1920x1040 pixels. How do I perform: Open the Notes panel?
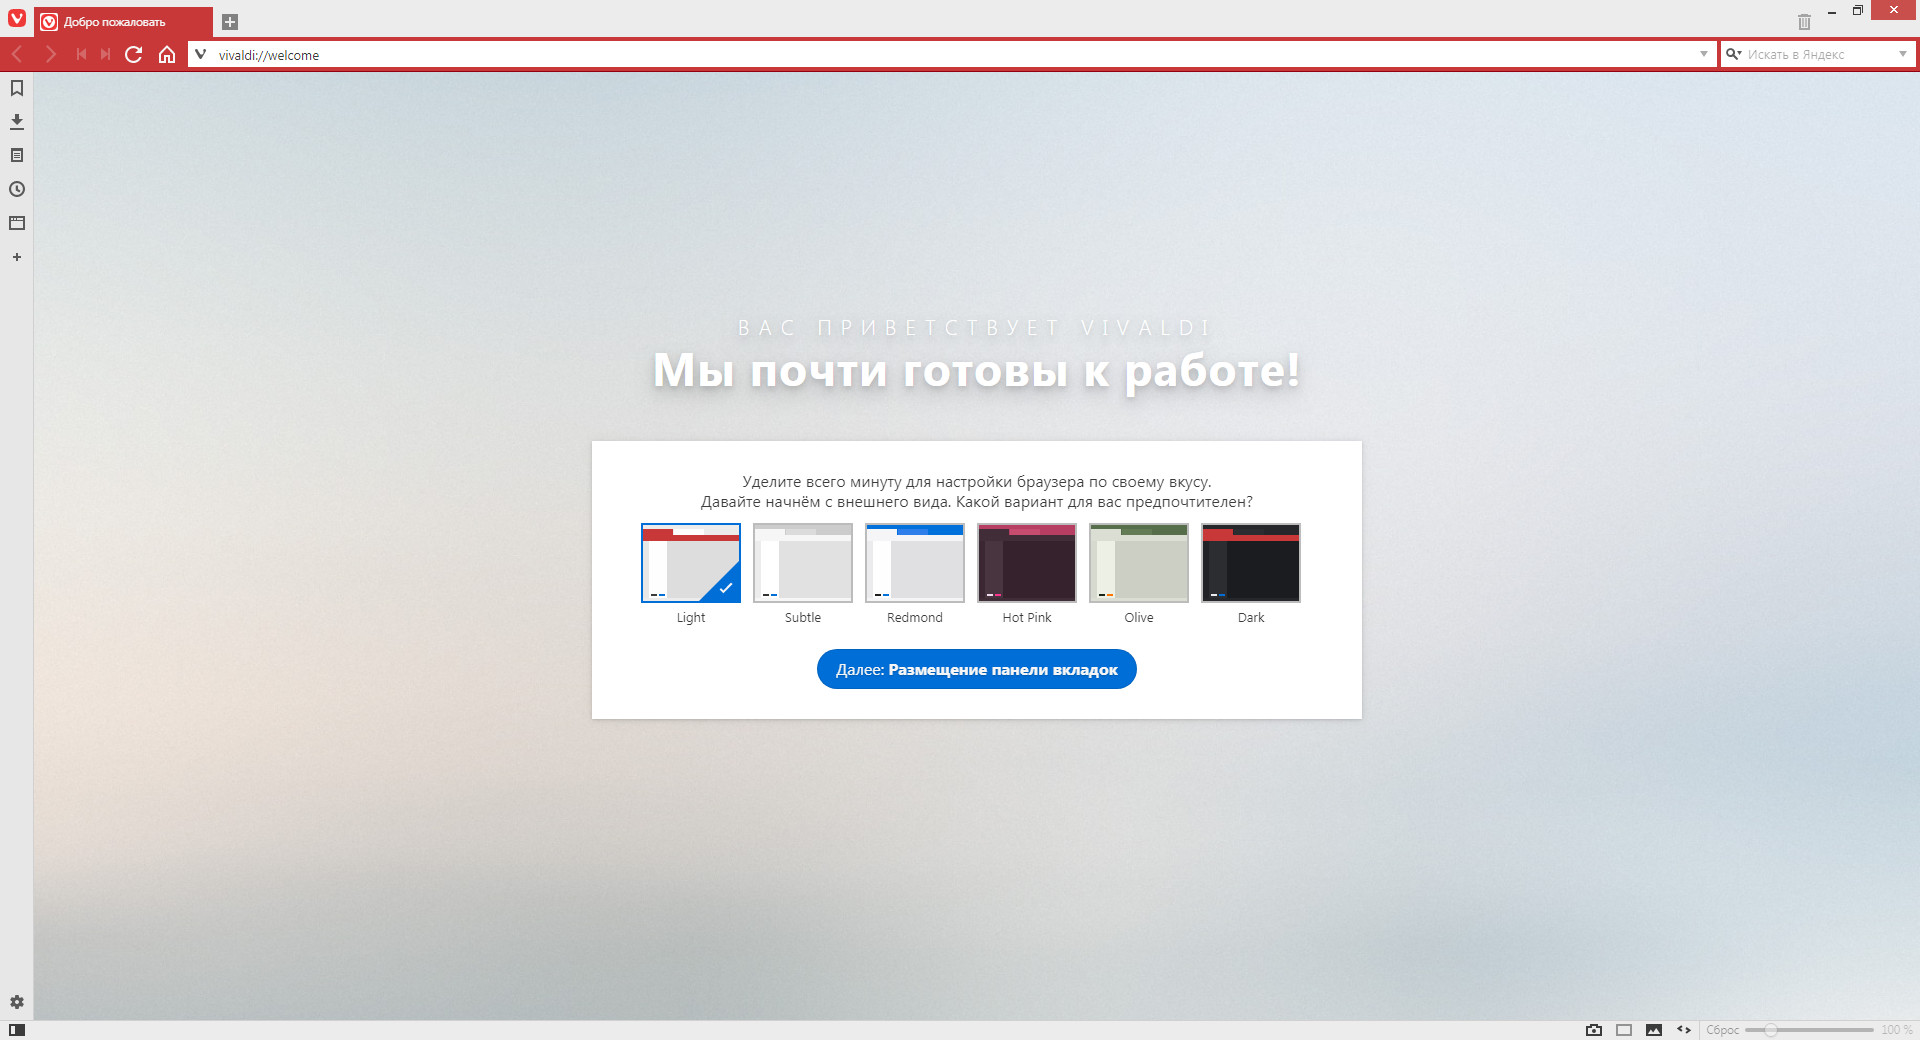click(x=17, y=156)
